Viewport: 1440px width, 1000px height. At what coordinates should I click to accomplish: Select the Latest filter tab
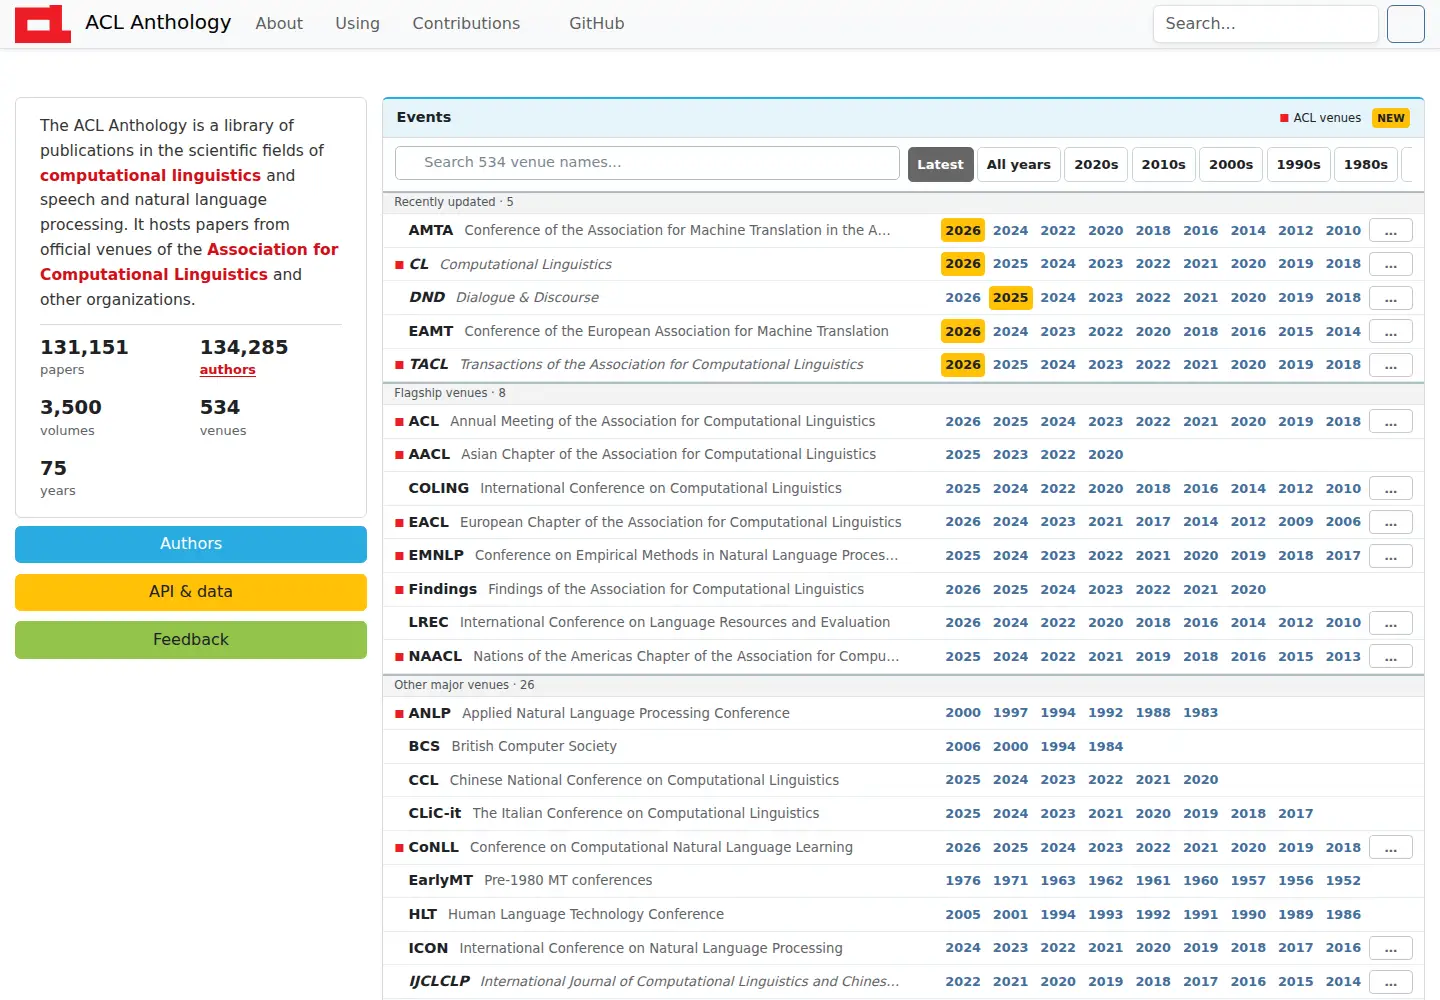coord(940,164)
